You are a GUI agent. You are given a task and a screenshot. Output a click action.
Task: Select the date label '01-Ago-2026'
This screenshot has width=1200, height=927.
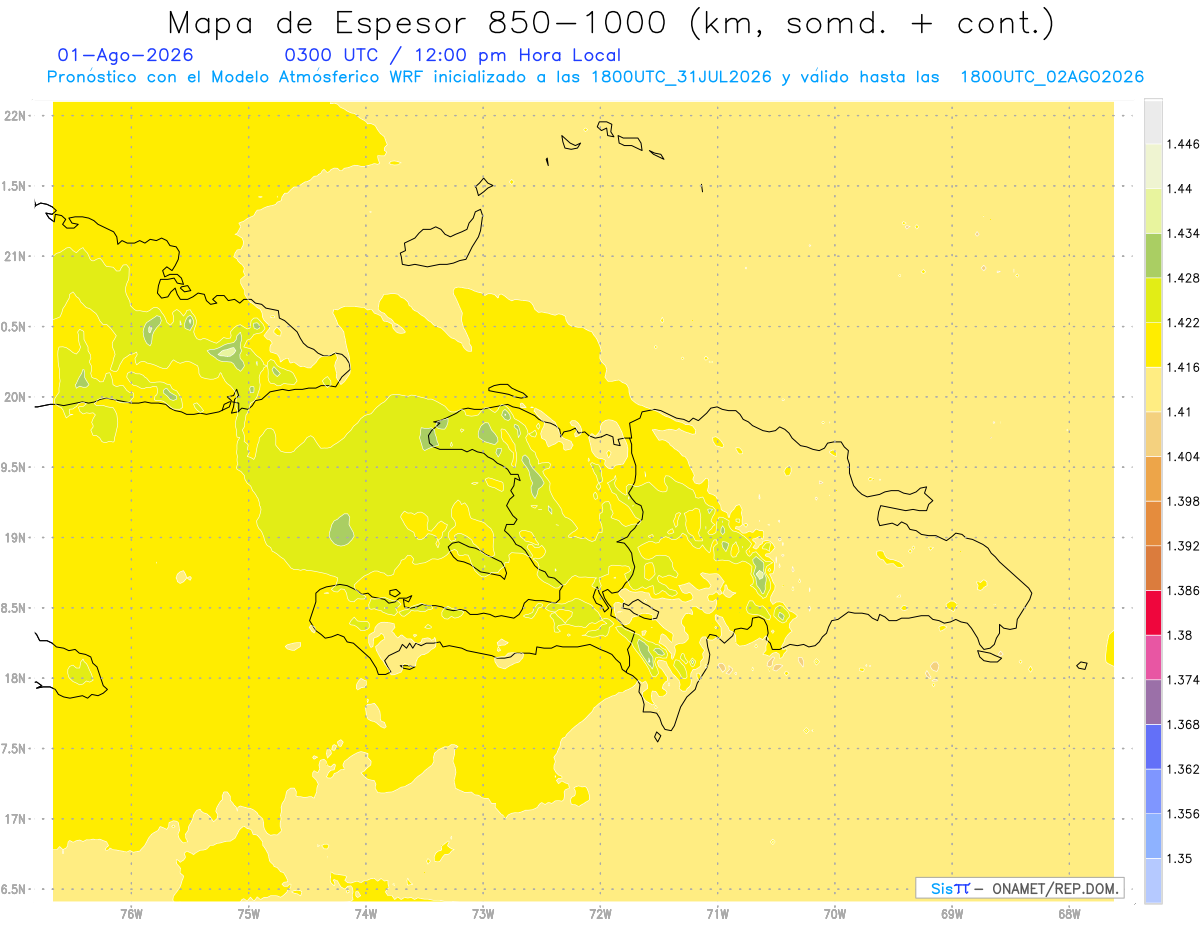pos(126,56)
